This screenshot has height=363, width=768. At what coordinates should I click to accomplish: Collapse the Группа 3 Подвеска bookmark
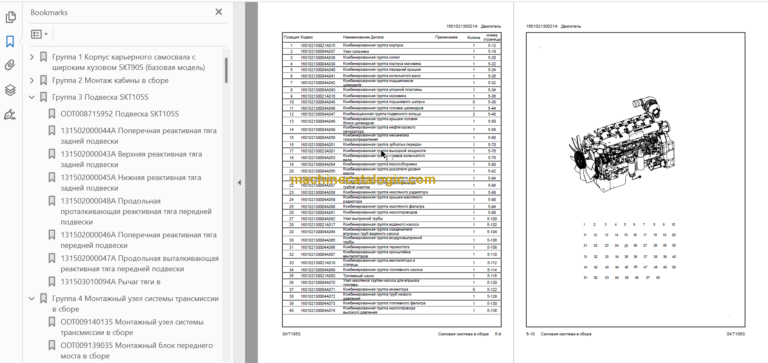tap(32, 97)
